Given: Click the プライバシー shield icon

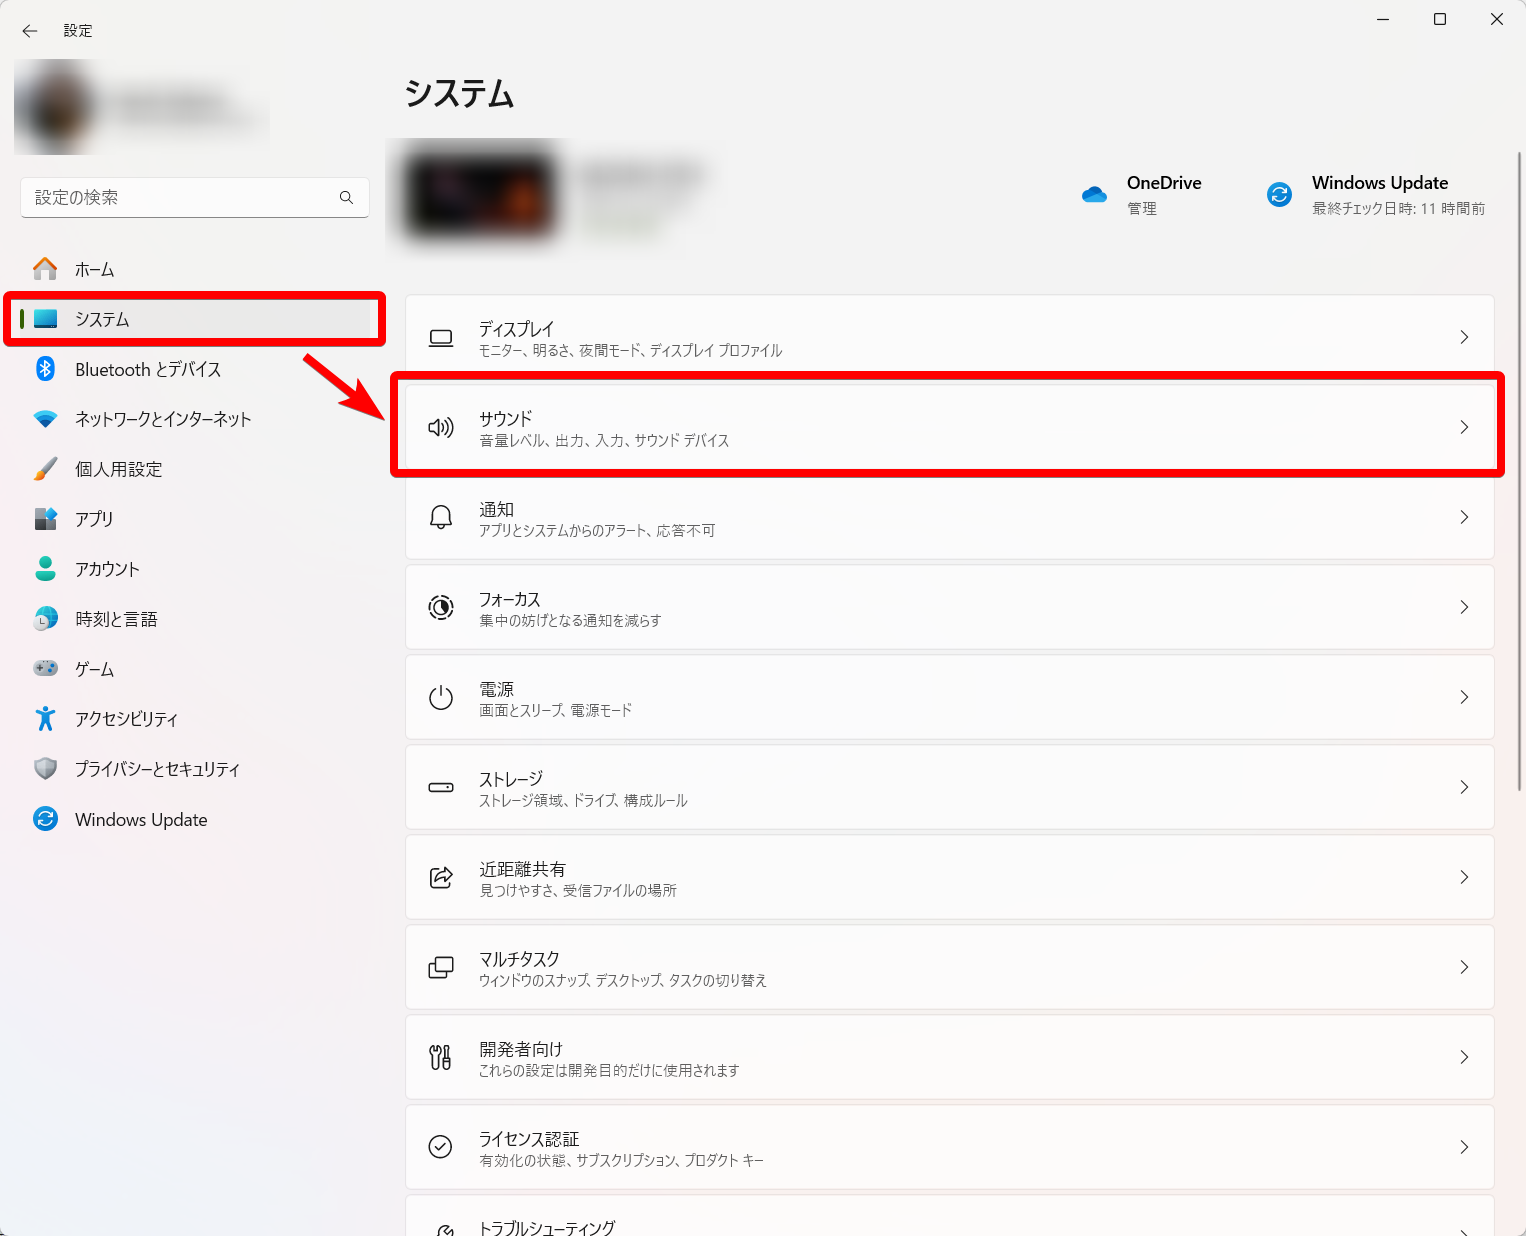Looking at the screenshot, I should point(45,768).
